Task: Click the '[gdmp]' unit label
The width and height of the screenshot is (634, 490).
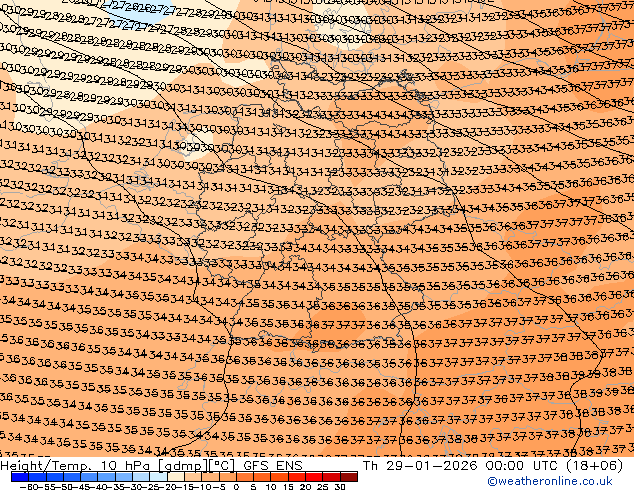Action: point(183,466)
